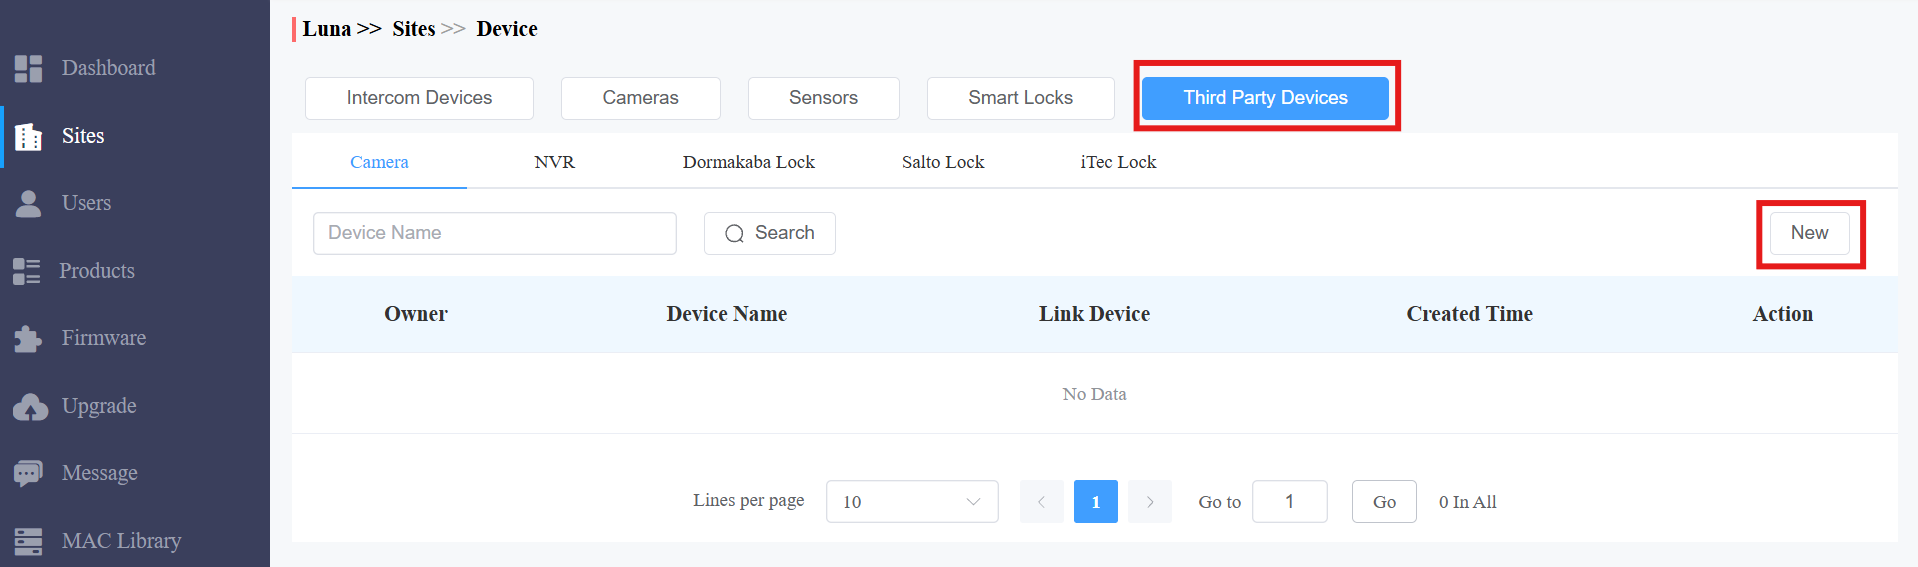The width and height of the screenshot is (1918, 567).
Task: Click the Products list icon
Action: pos(27,271)
